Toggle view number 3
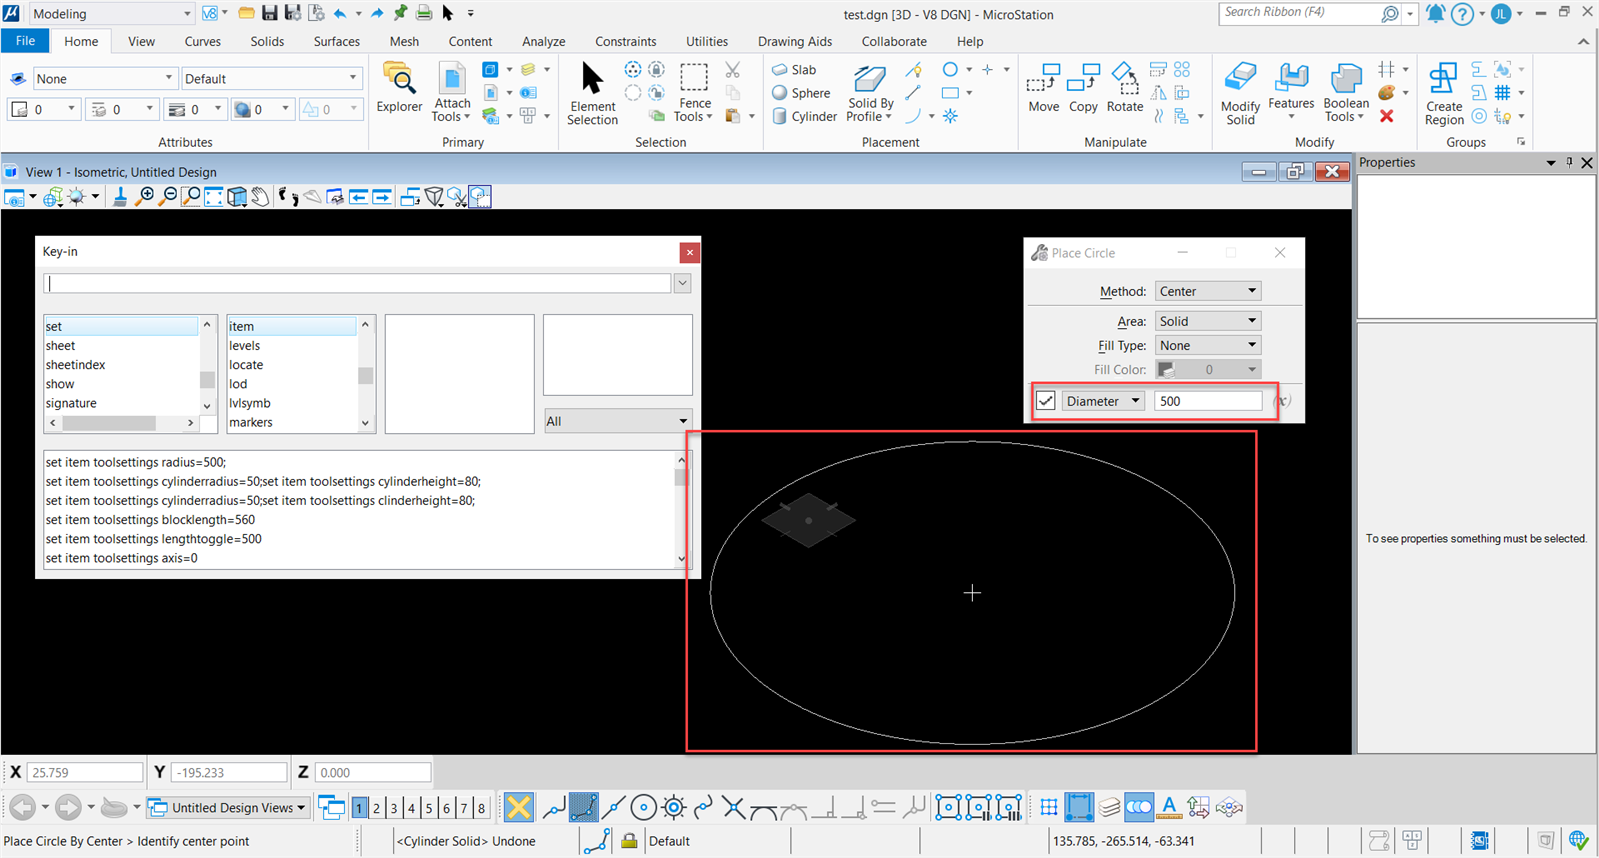The height and width of the screenshot is (858, 1599). click(394, 808)
